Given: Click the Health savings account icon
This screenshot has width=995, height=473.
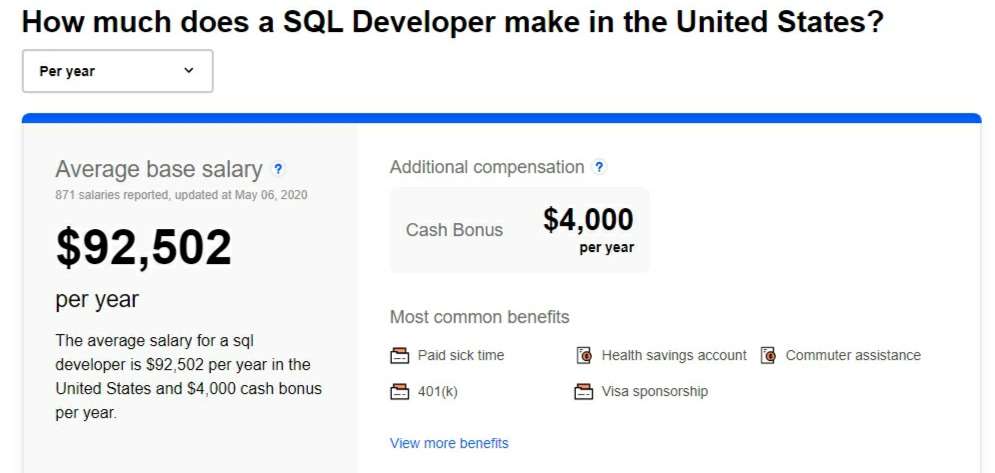Looking at the screenshot, I should coord(584,356).
